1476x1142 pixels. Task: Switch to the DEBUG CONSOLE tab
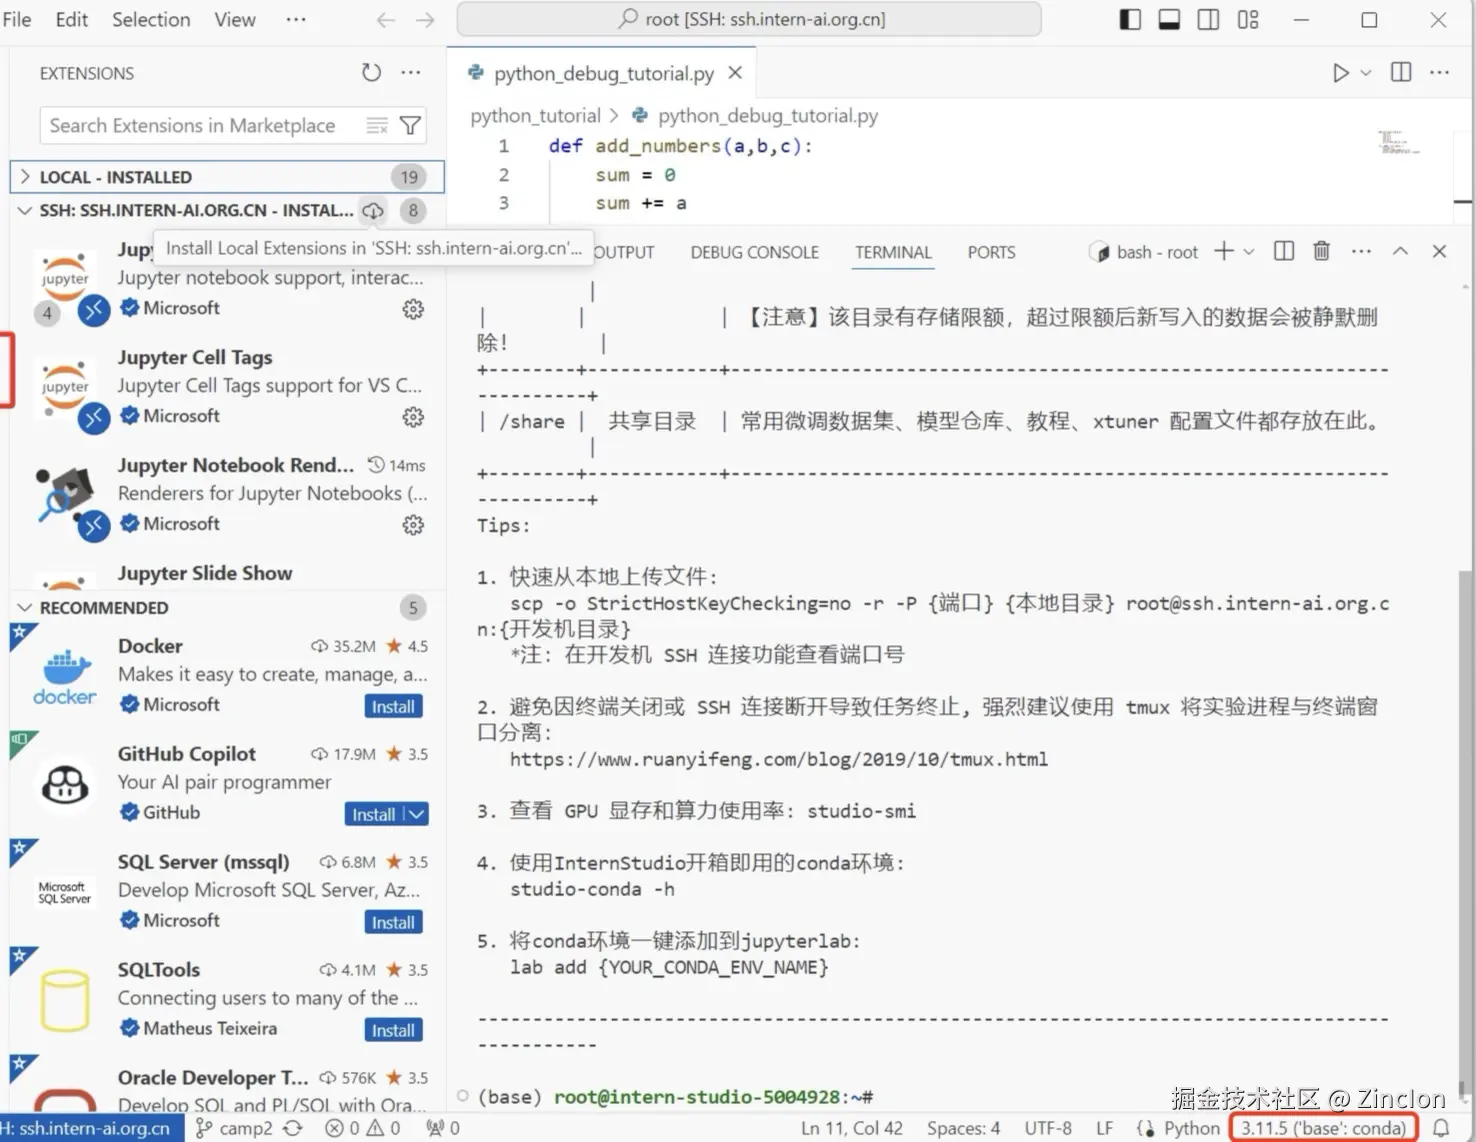tap(754, 252)
